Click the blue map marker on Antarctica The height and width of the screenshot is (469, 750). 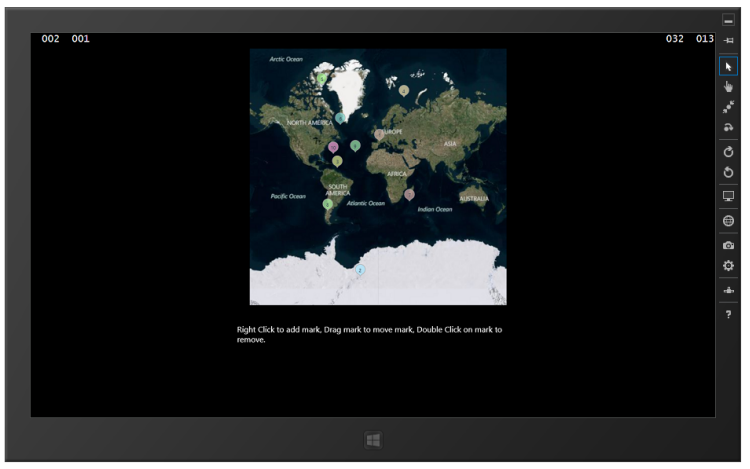[x=360, y=269]
